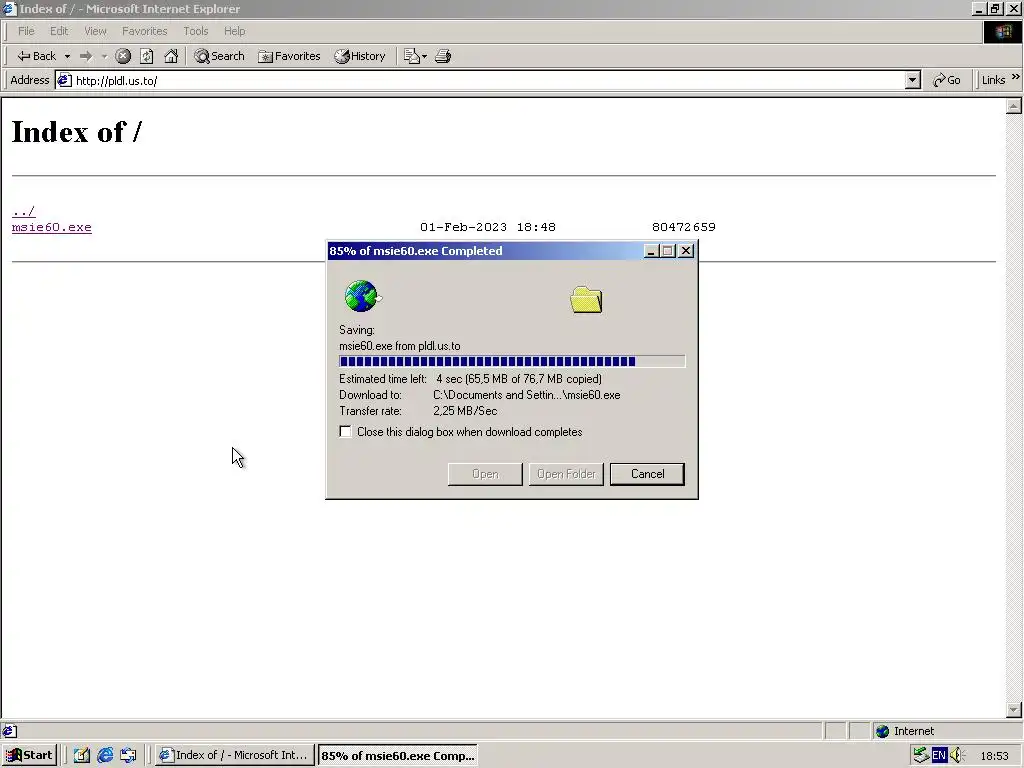Go to the Home page icon
This screenshot has width=1024, height=768.
(x=171, y=56)
